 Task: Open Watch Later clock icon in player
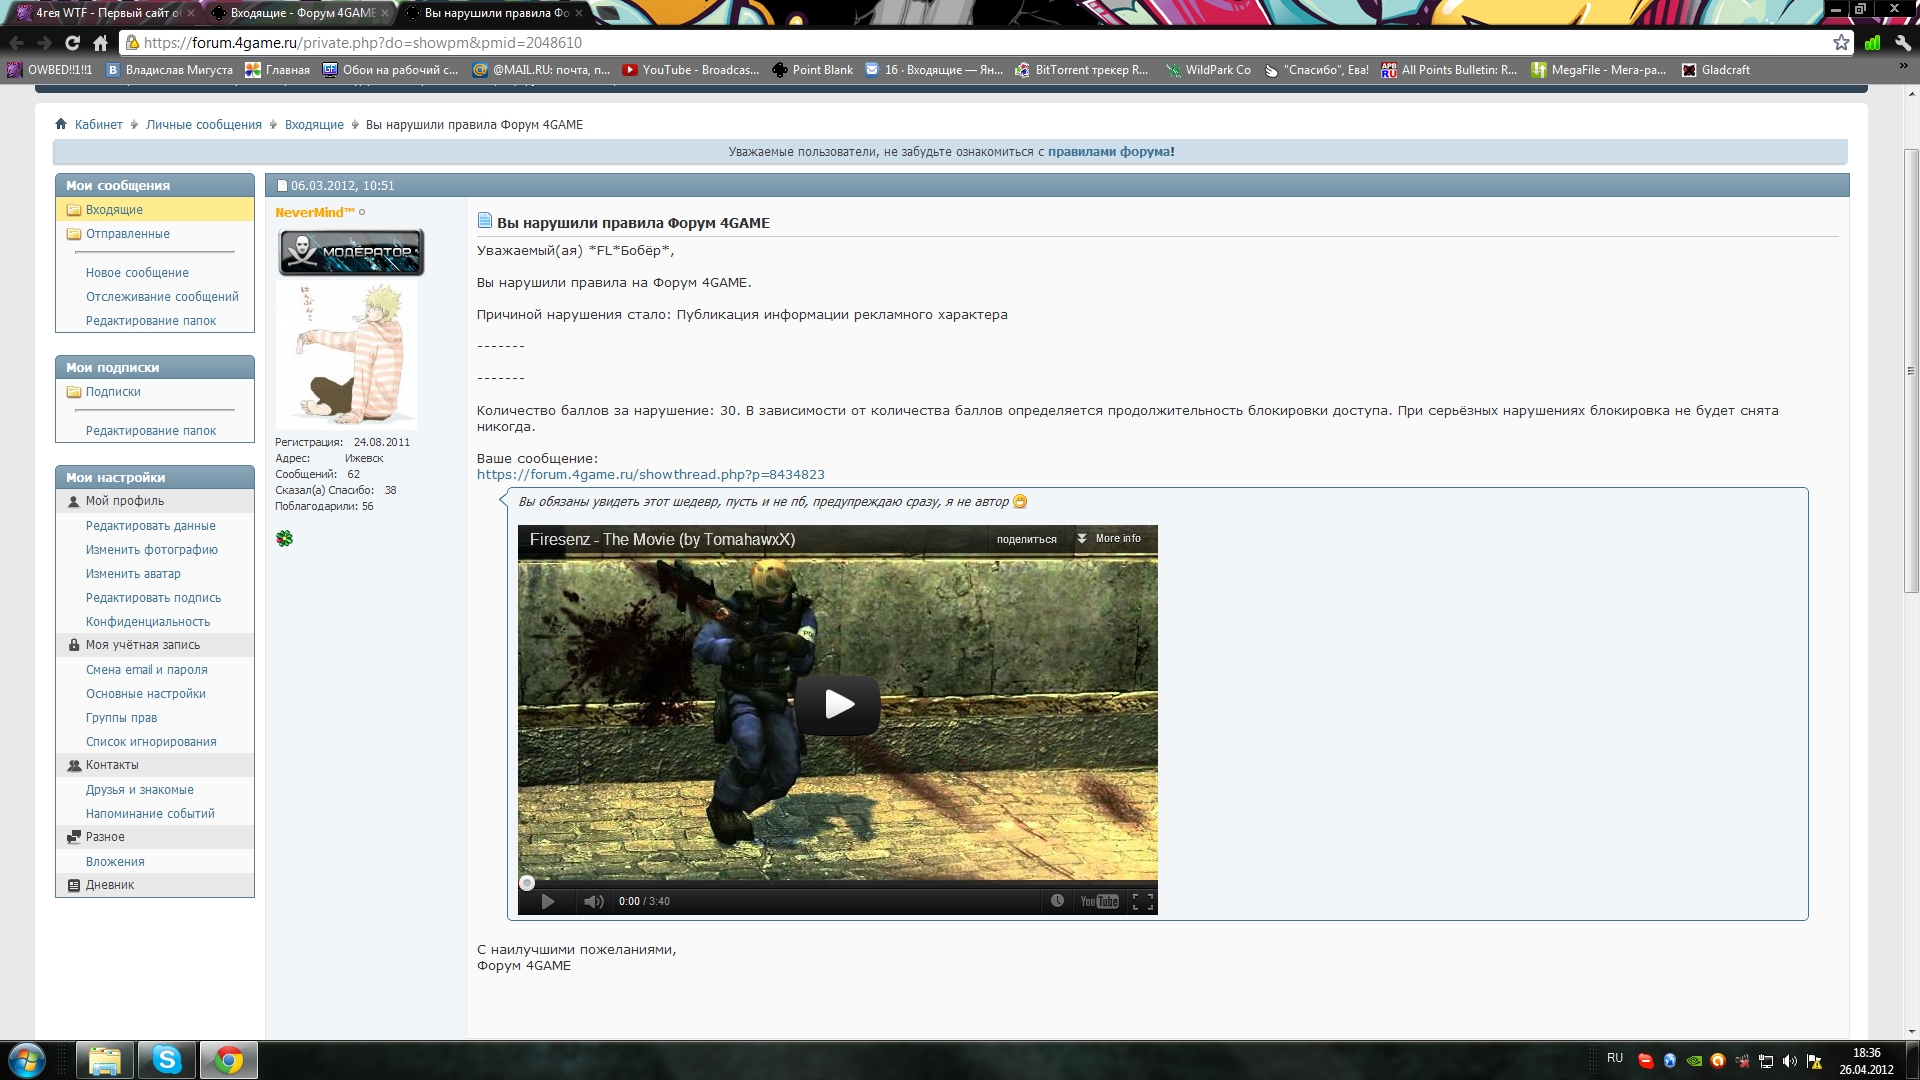pos(1057,901)
